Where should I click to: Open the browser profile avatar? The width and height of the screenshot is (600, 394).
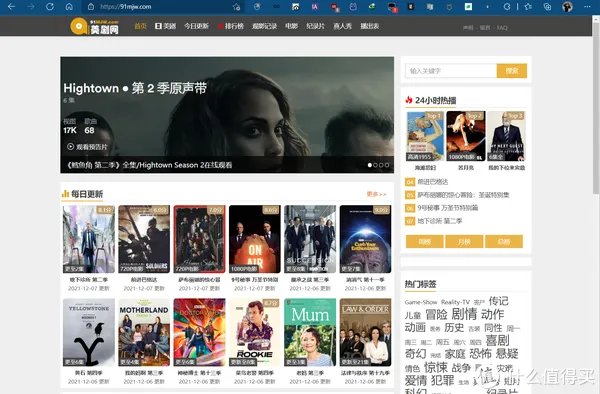tap(567, 7)
